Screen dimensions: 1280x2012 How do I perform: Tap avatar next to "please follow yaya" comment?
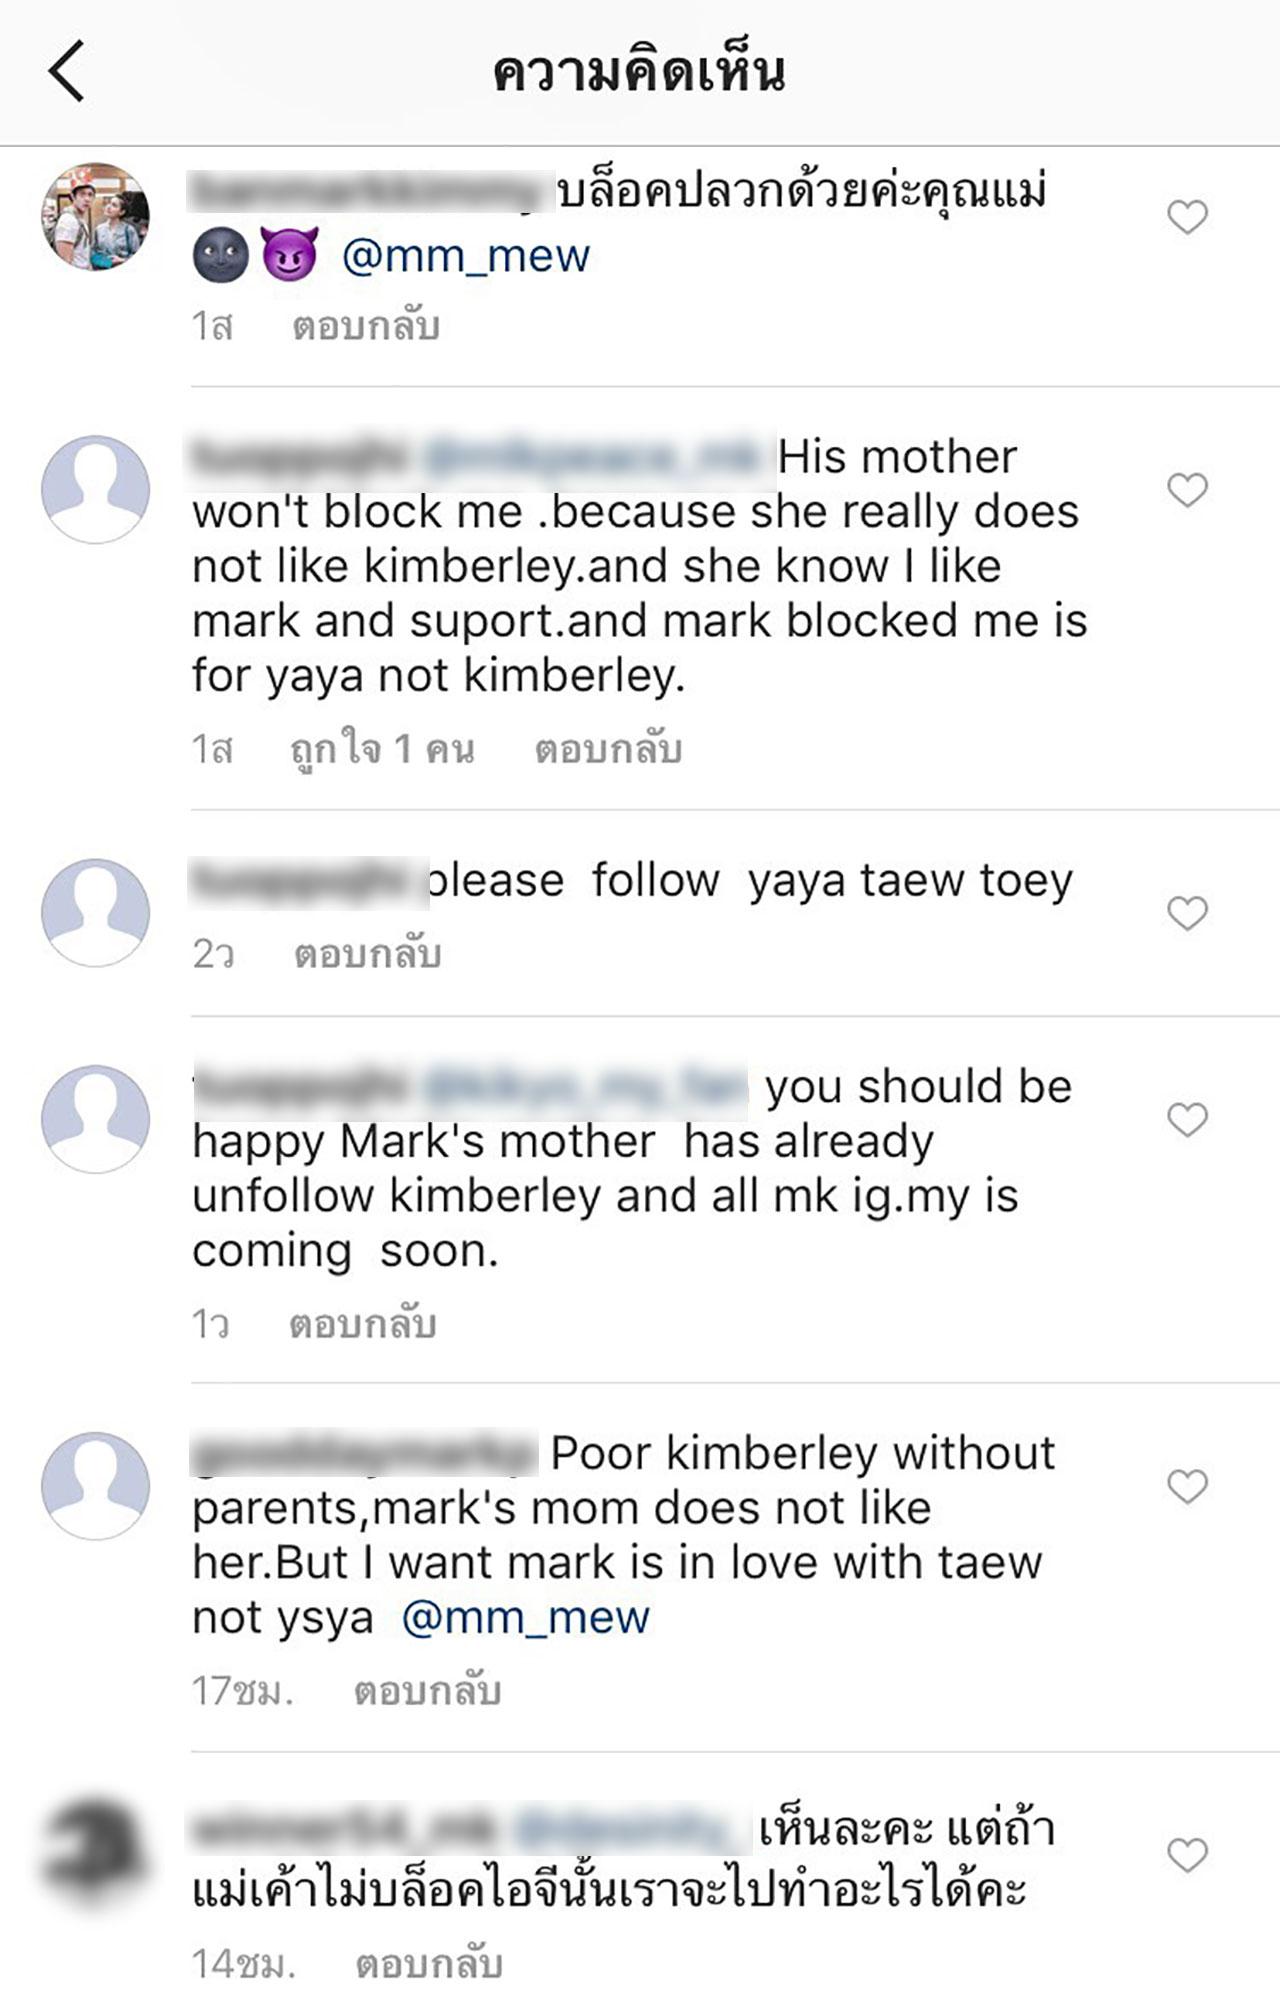click(x=95, y=913)
